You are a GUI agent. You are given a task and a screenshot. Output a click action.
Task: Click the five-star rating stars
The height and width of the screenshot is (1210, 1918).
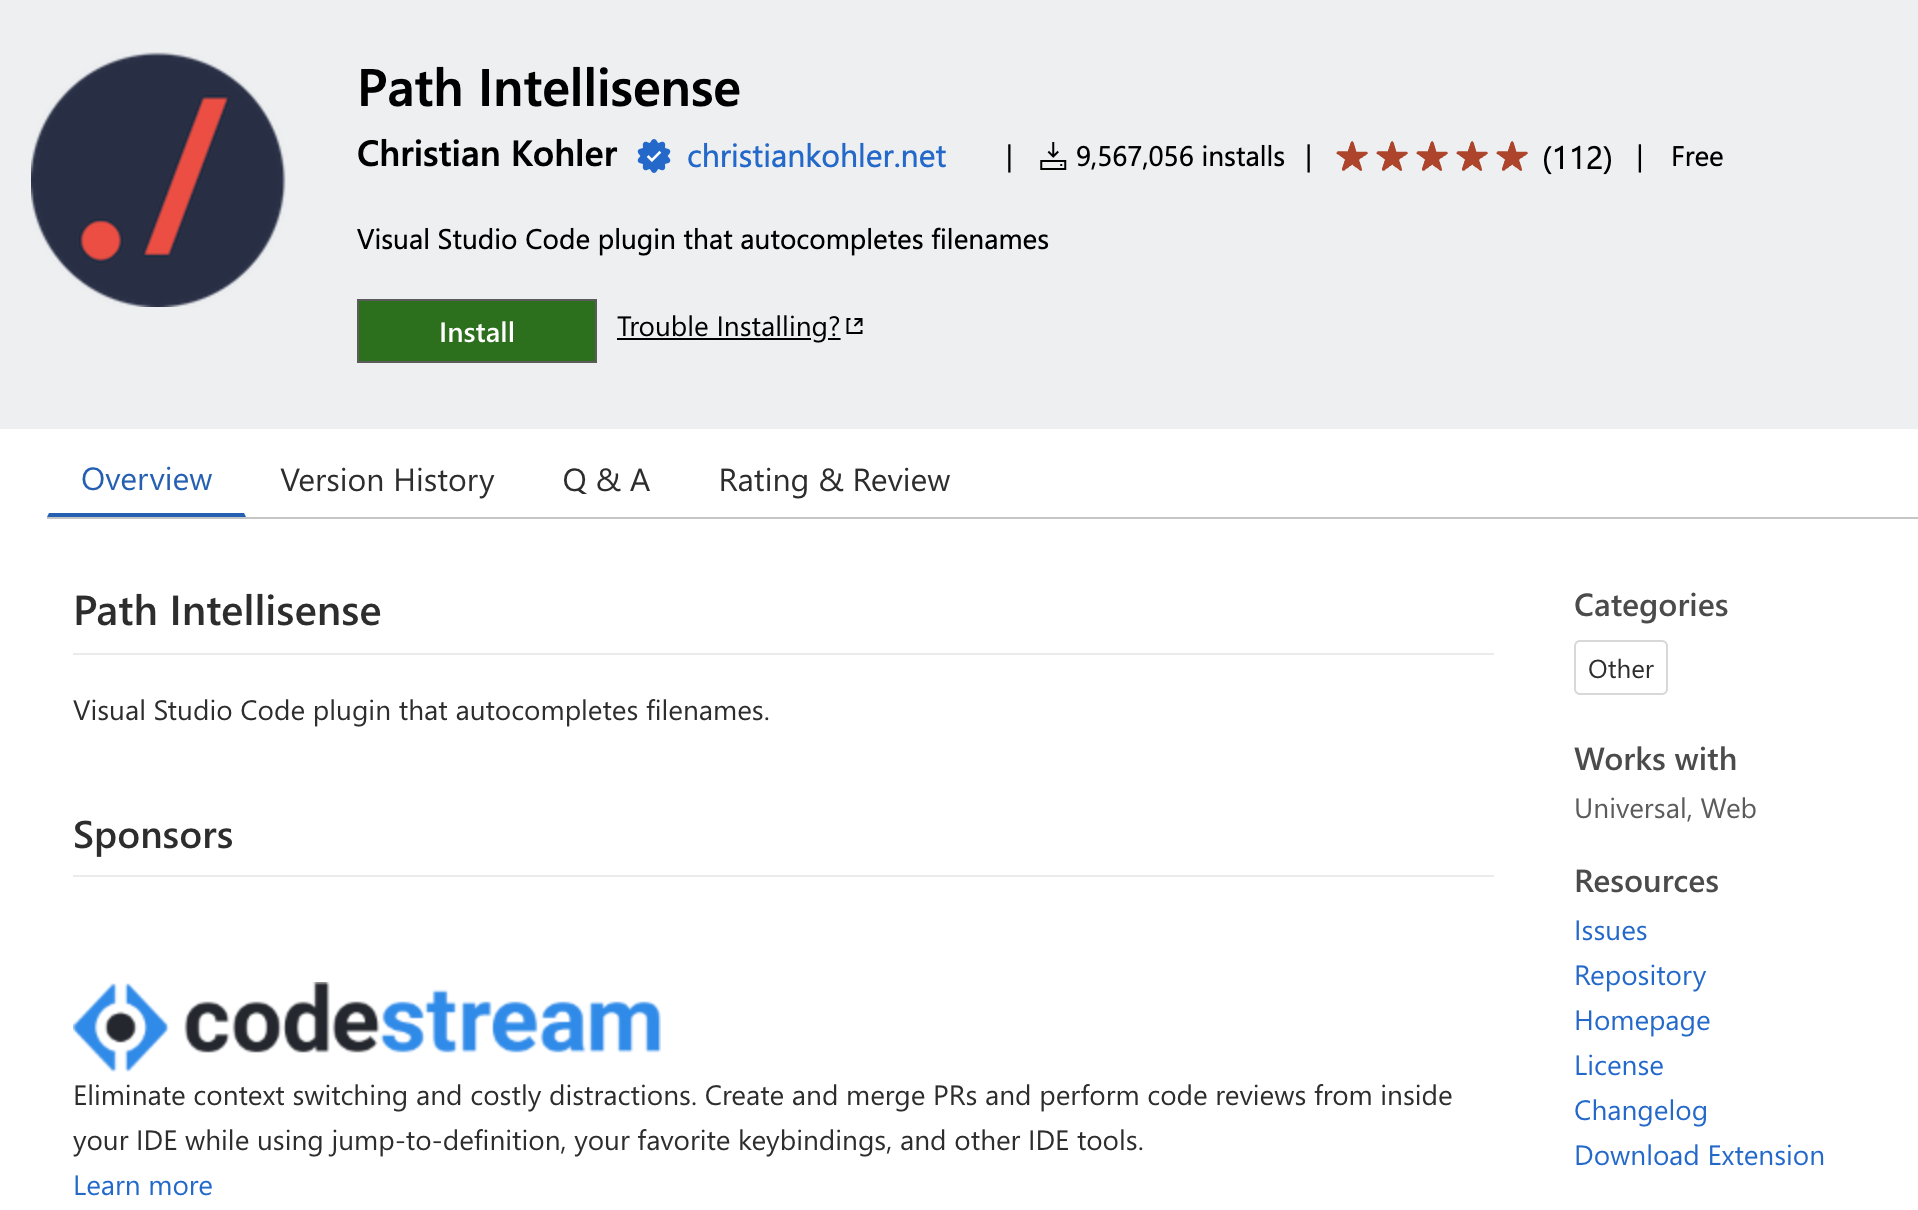(1432, 157)
